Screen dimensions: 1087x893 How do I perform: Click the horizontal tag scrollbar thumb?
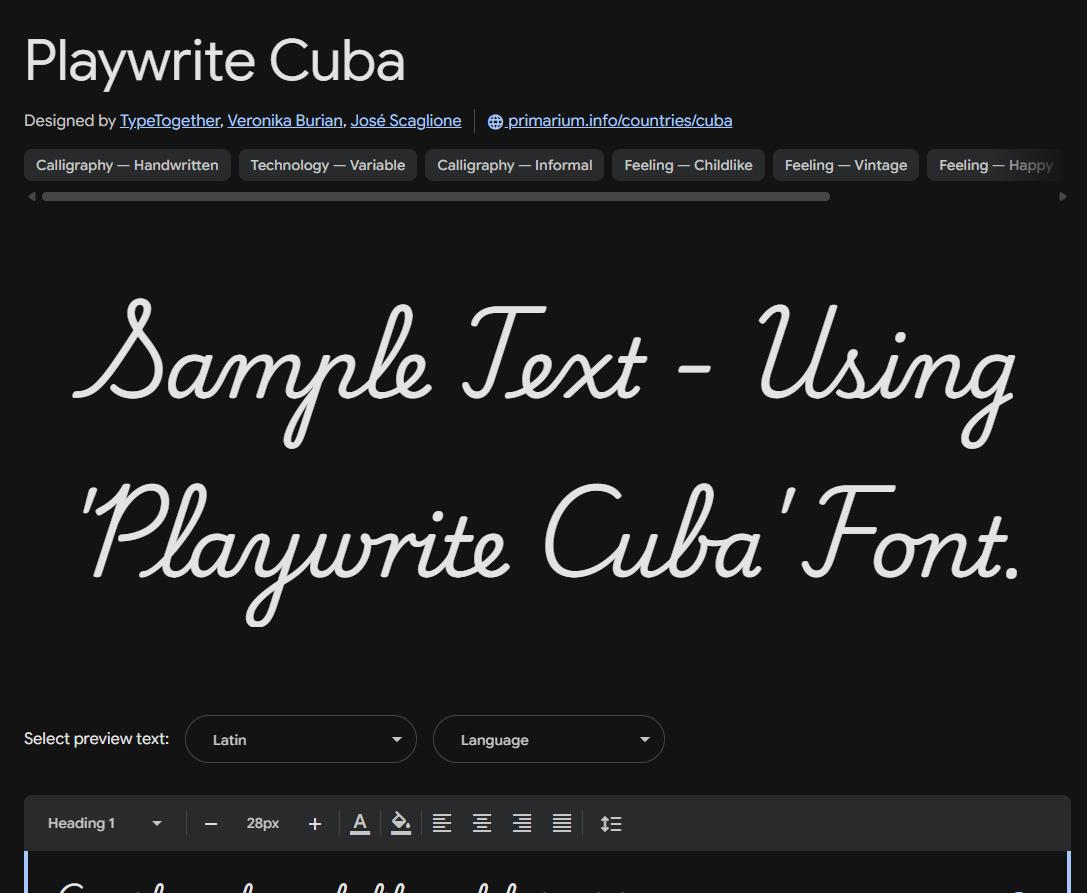pos(436,197)
